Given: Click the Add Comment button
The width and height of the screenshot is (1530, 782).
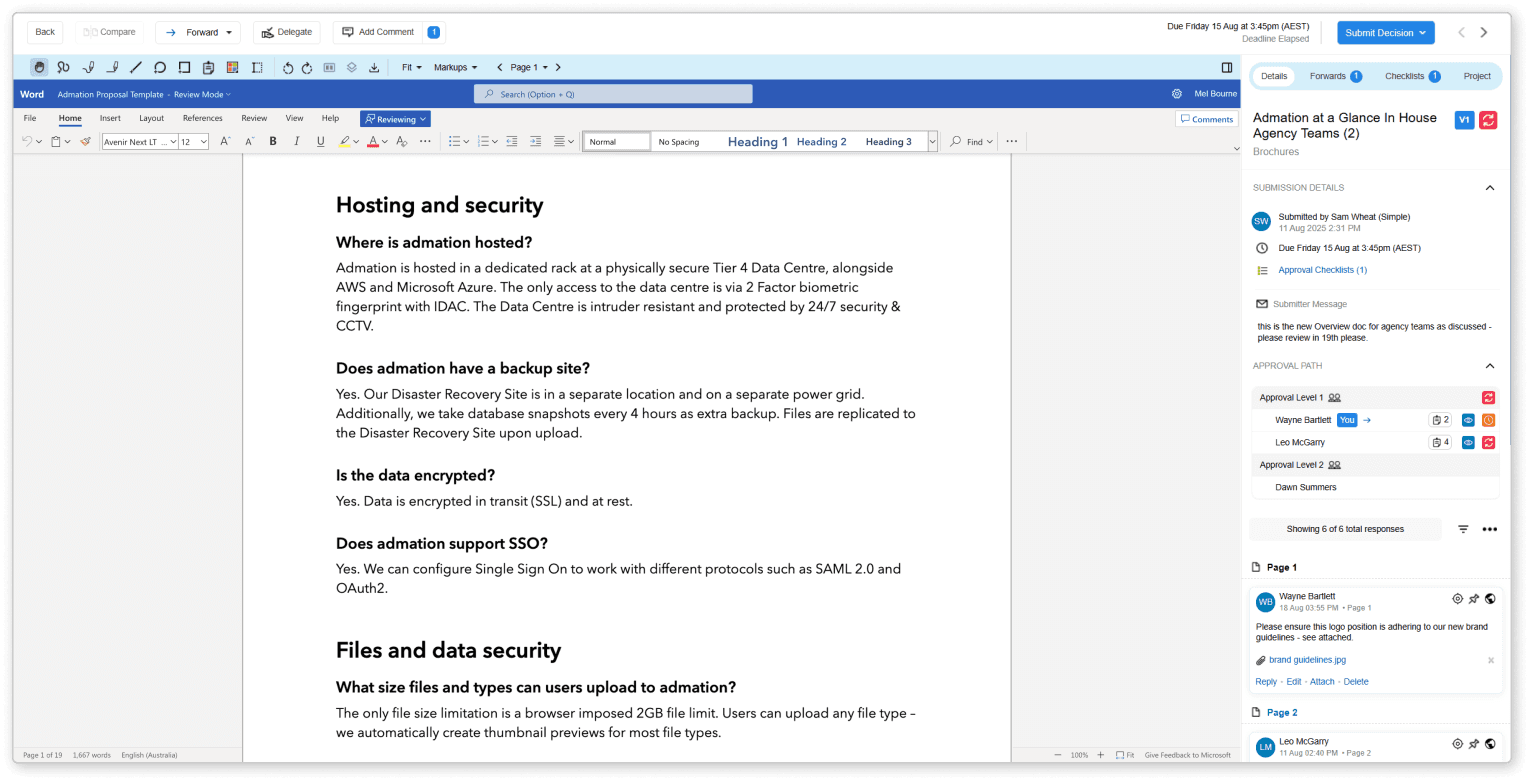Looking at the screenshot, I should click(378, 32).
